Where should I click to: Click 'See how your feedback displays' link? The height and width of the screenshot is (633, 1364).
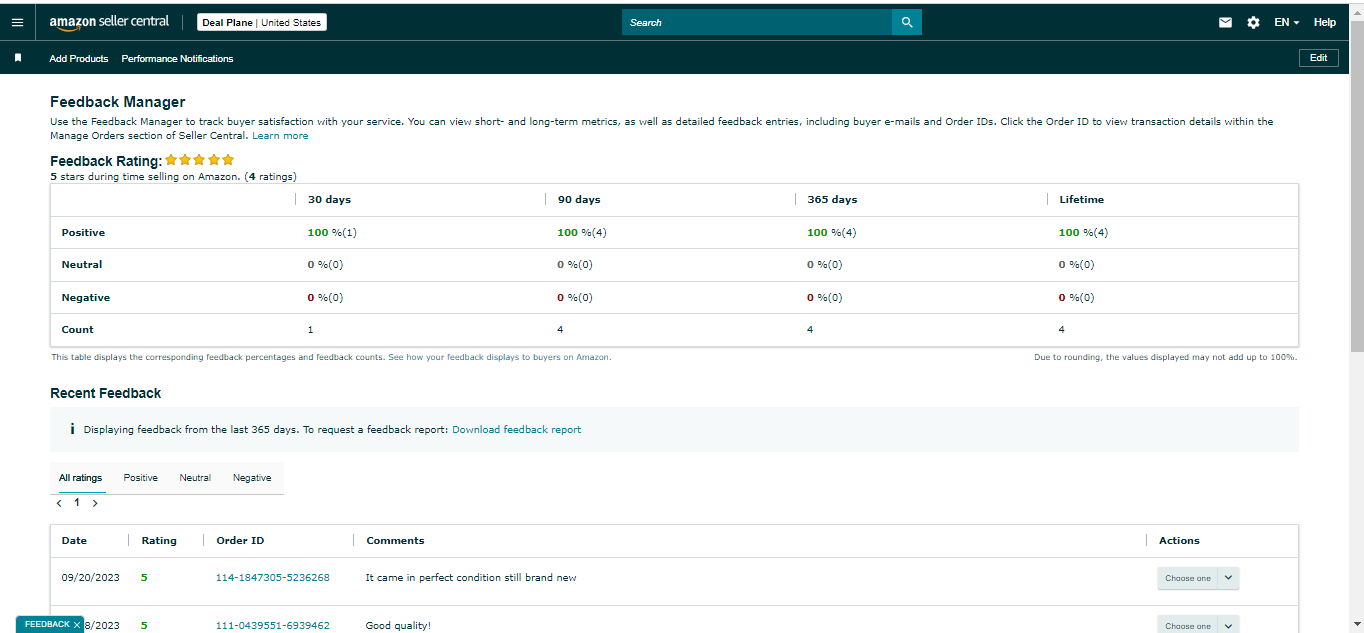click(x=499, y=357)
